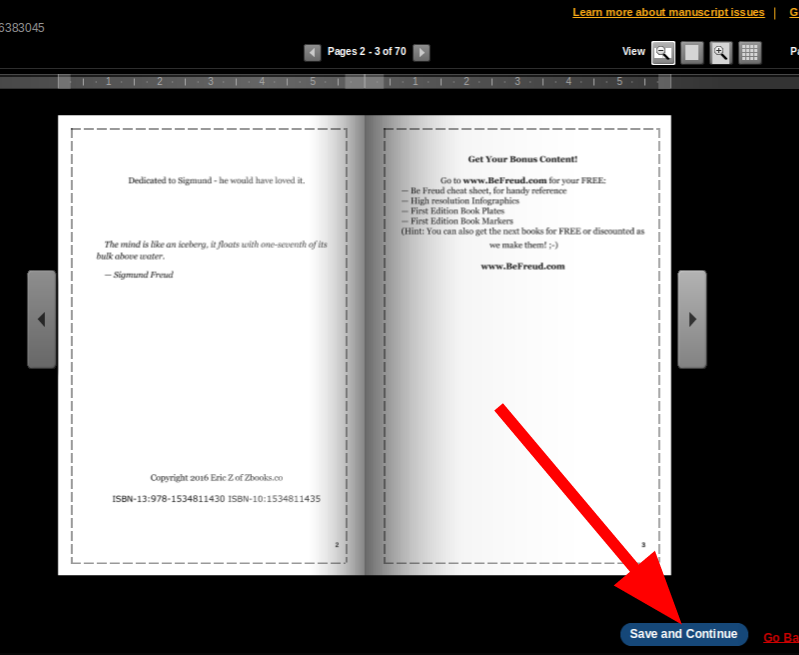
Task: Click the iceberg quote text
Action: [x=212, y=250]
